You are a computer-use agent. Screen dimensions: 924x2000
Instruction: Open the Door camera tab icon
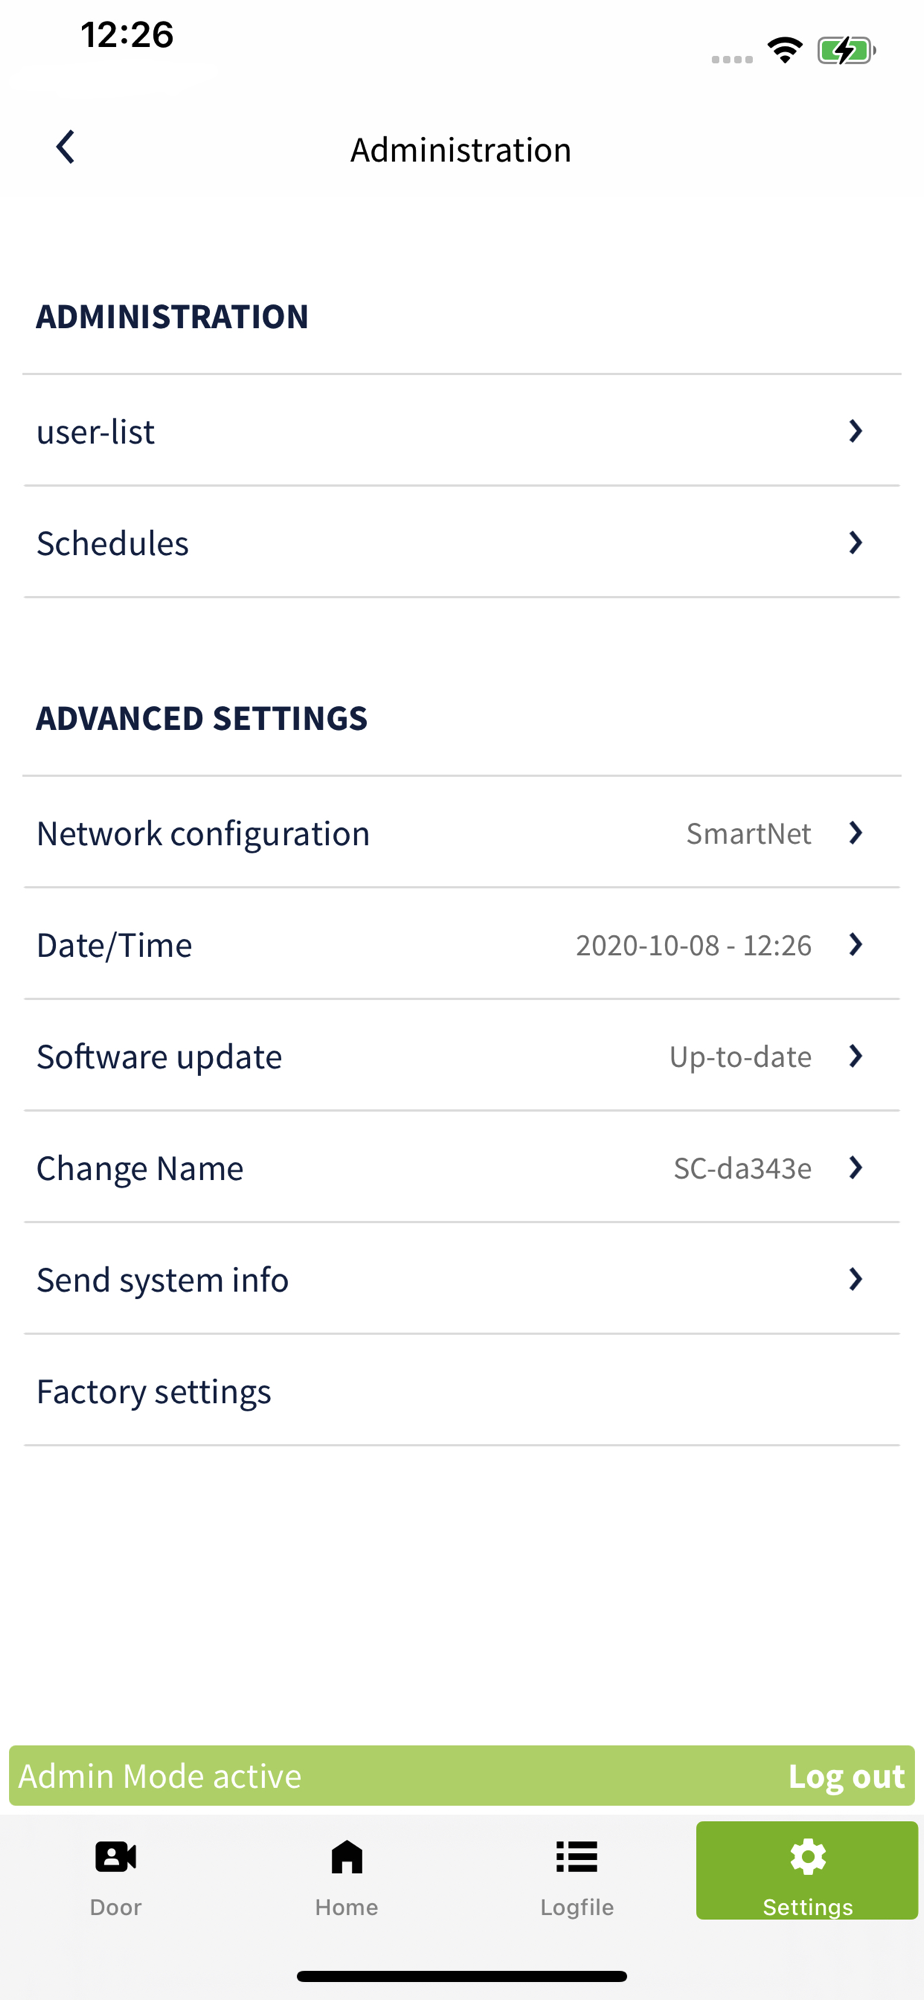(x=116, y=1857)
